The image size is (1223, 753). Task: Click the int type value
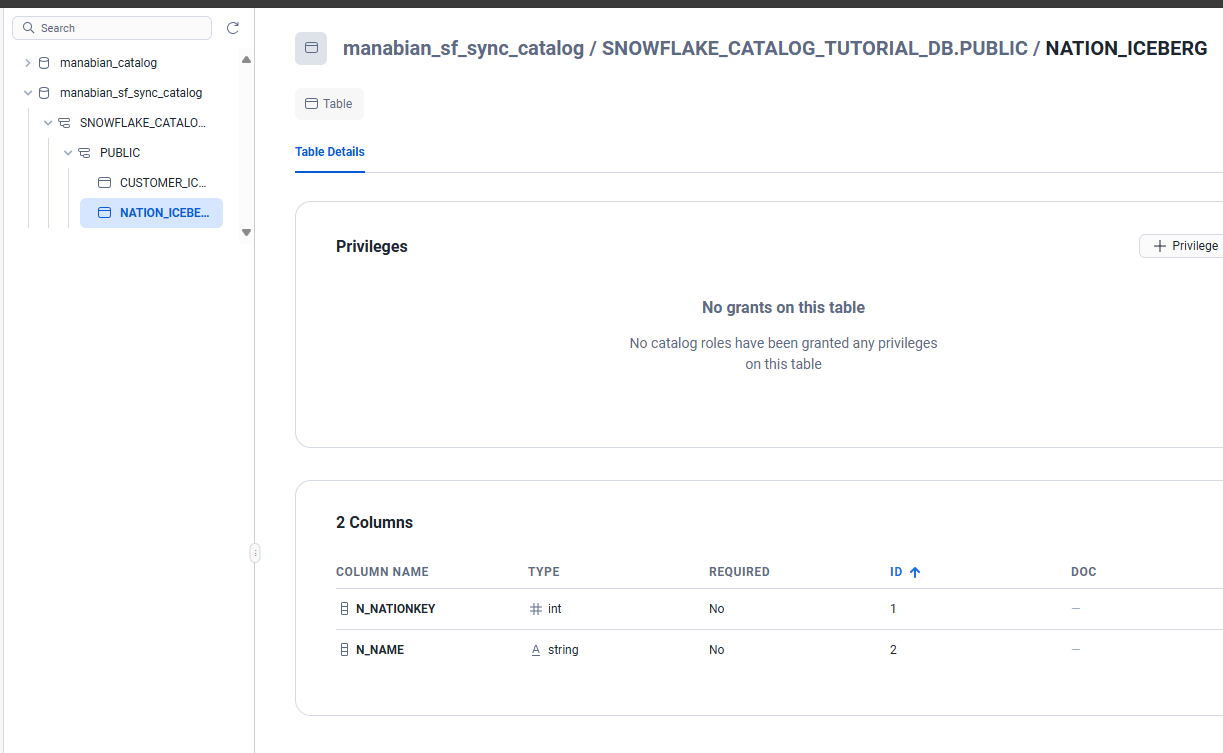click(x=555, y=609)
